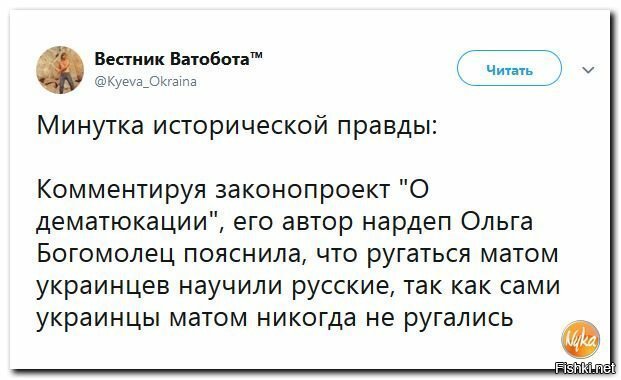Open the @Kyeva_Okraina handle link
Viewport: 621px width, 380px height.
pyautogui.click(x=145, y=82)
